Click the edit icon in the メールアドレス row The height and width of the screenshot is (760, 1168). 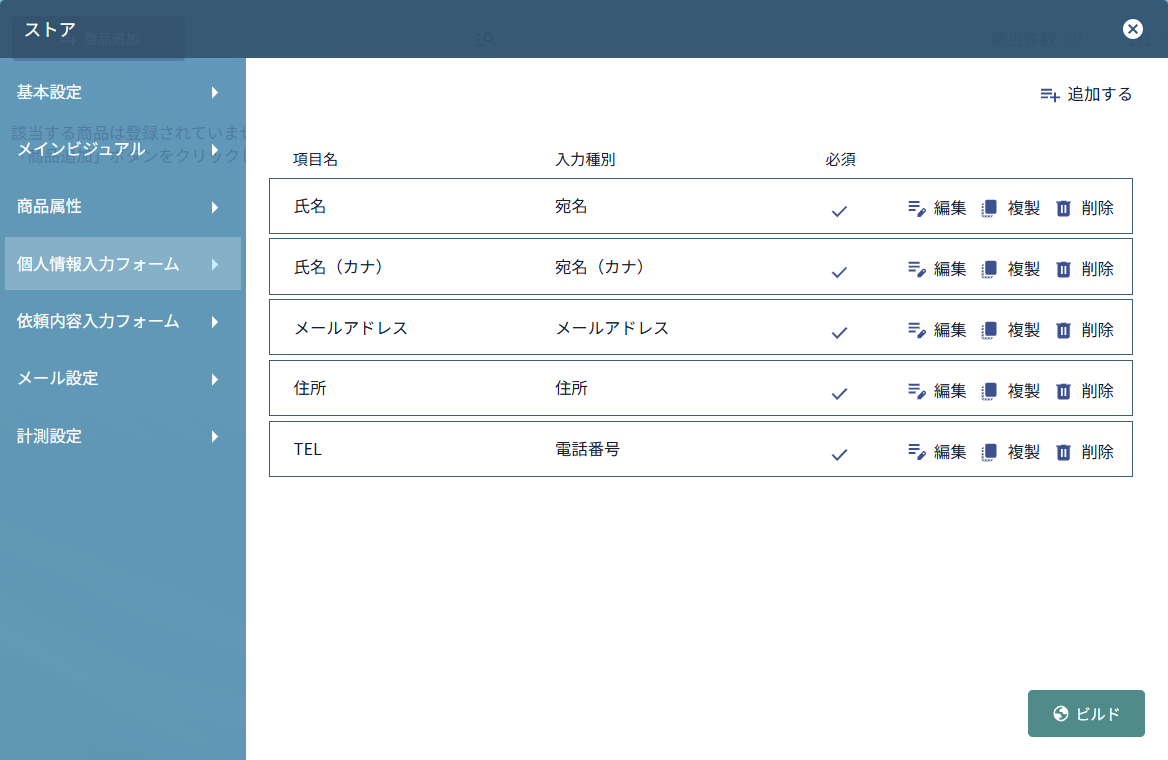(917, 331)
